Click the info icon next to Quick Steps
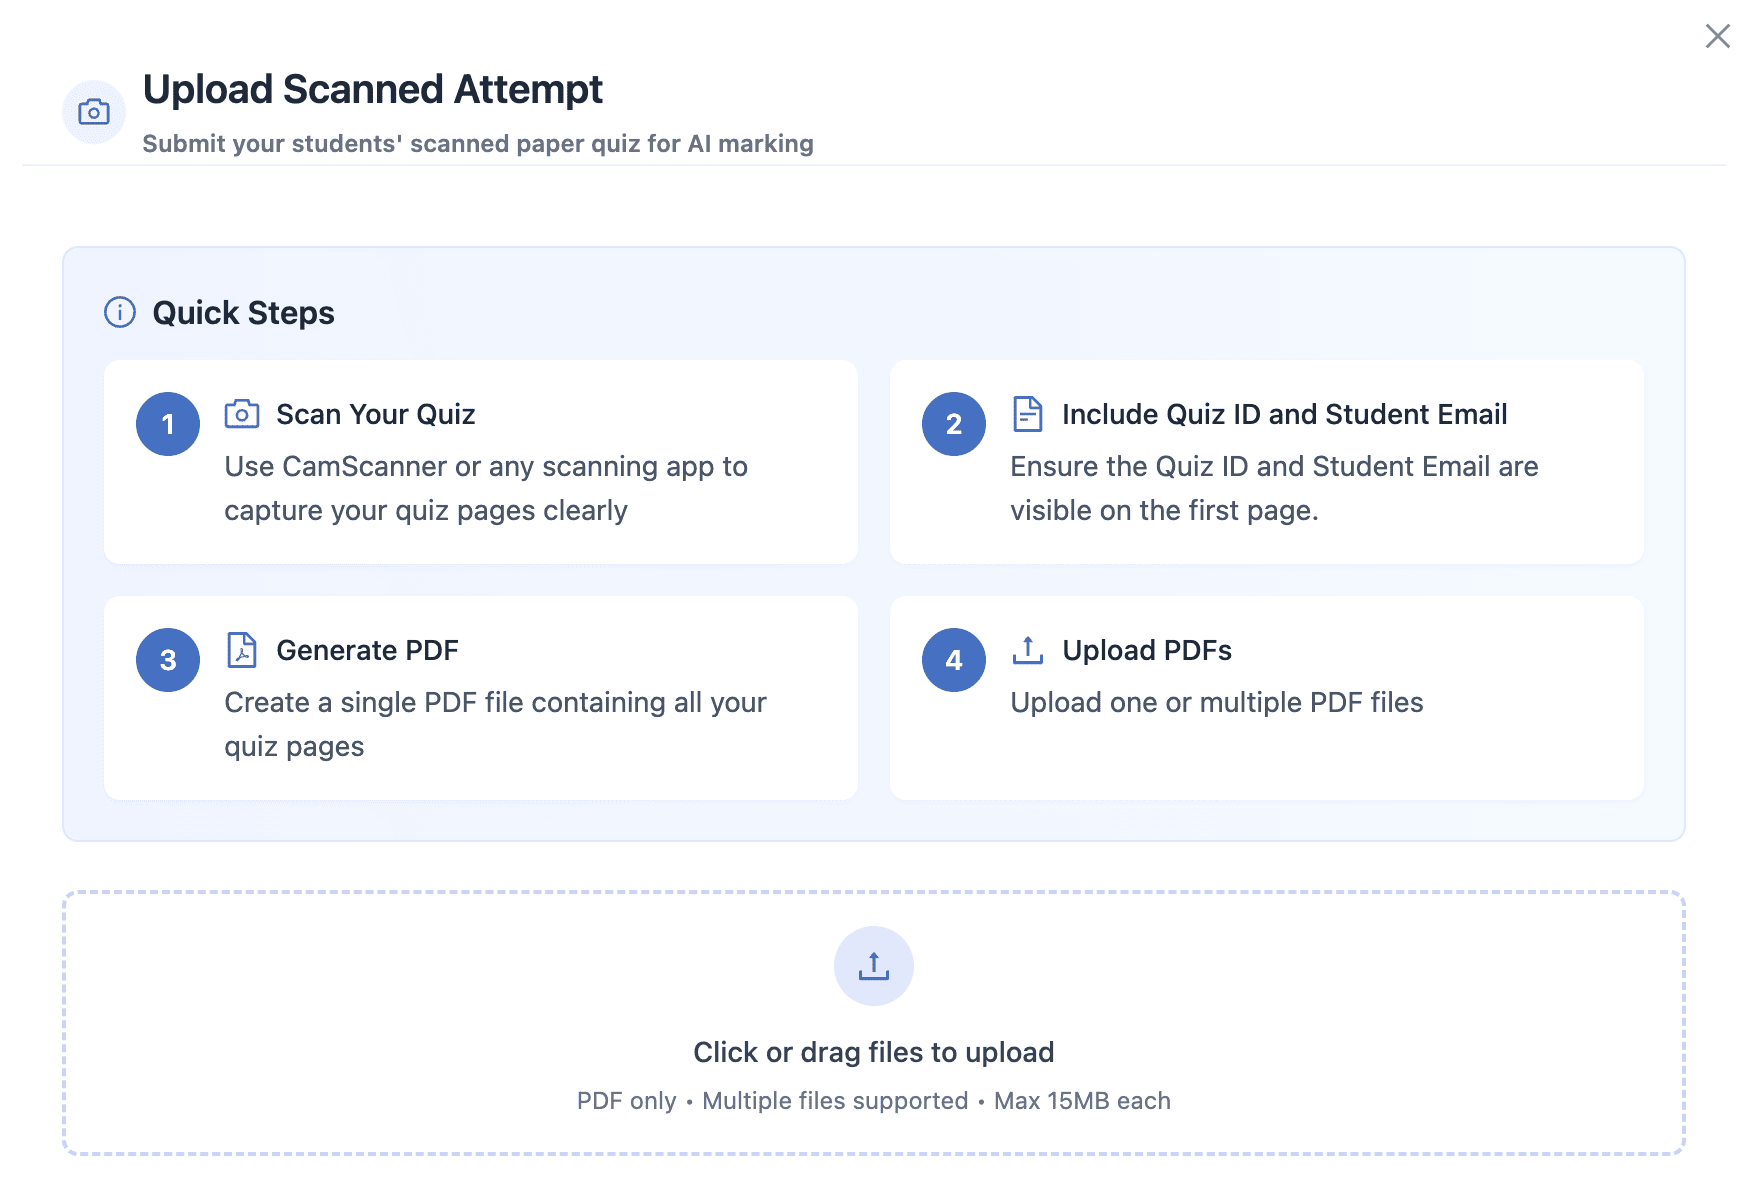The image size is (1752, 1190). (120, 312)
